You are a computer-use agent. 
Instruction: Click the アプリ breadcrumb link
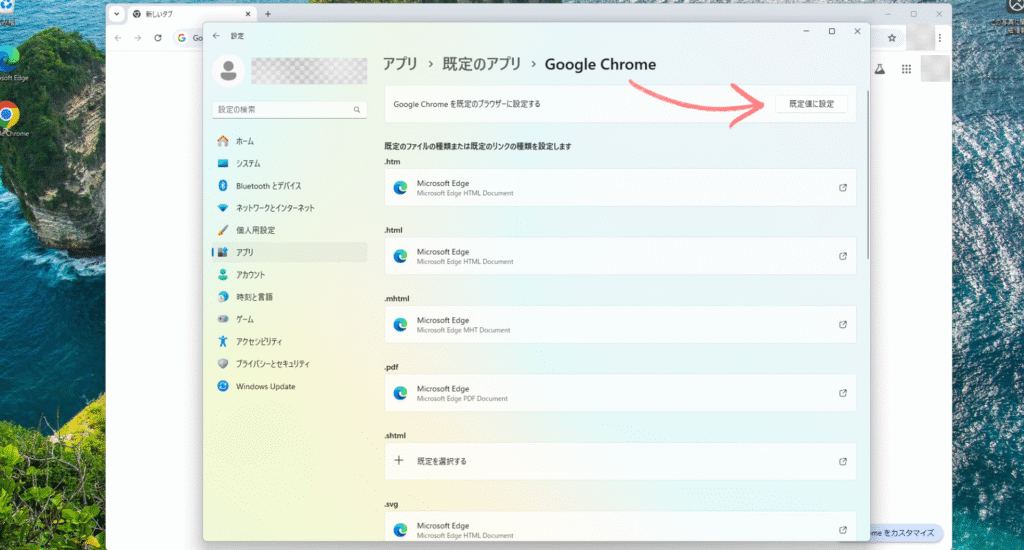click(x=400, y=64)
